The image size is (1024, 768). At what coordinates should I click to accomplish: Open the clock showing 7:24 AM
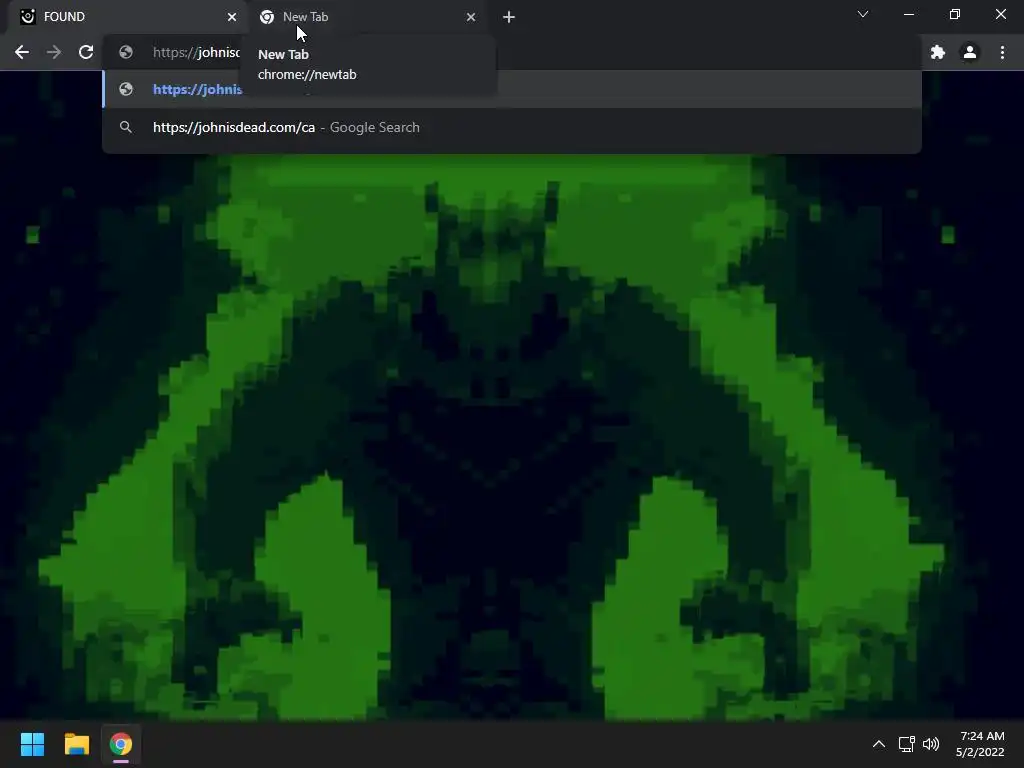point(980,744)
